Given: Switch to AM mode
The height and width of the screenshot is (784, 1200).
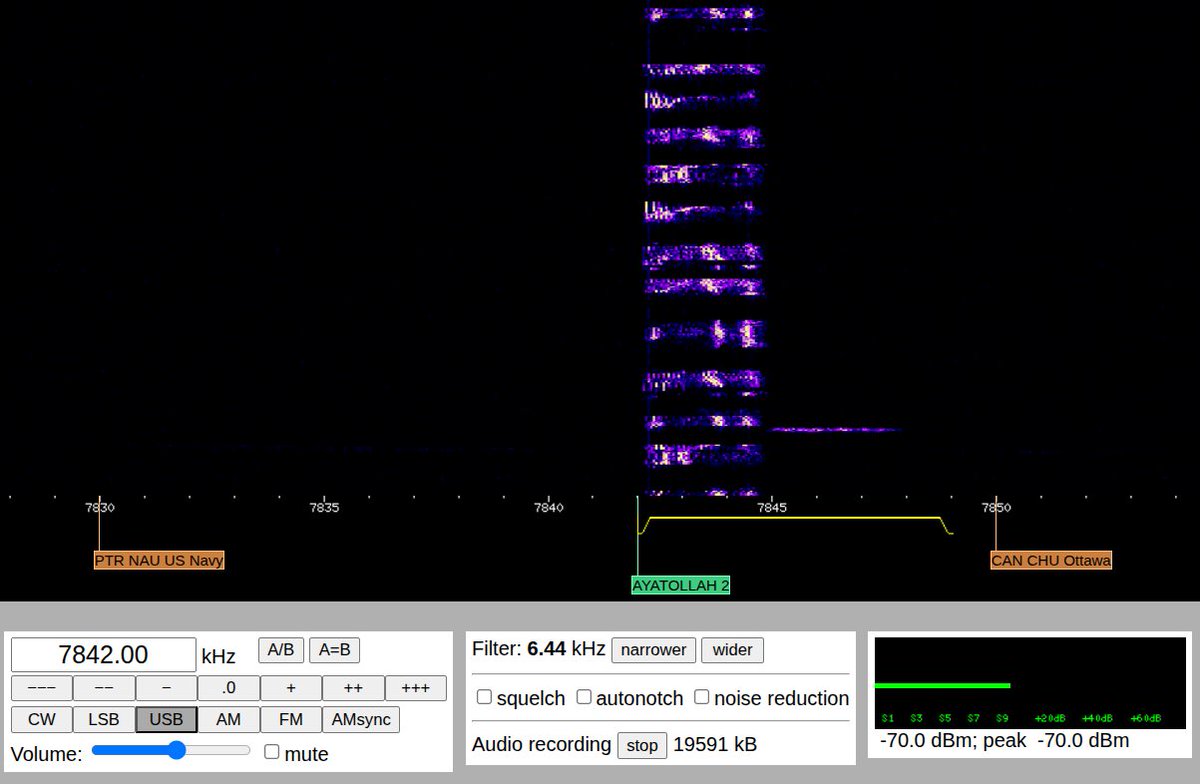Looking at the screenshot, I should pyautogui.click(x=228, y=720).
